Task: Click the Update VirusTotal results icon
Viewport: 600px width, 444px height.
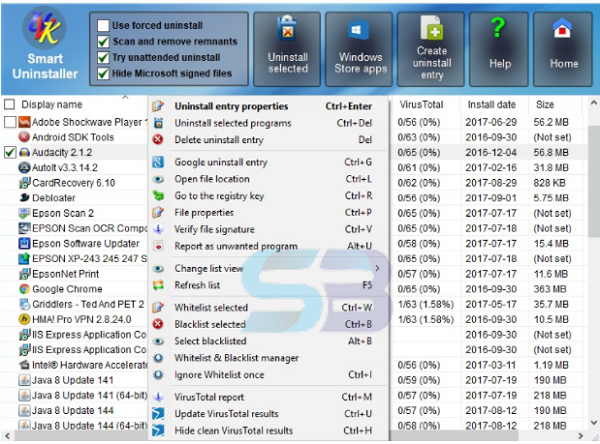Action: [158, 414]
